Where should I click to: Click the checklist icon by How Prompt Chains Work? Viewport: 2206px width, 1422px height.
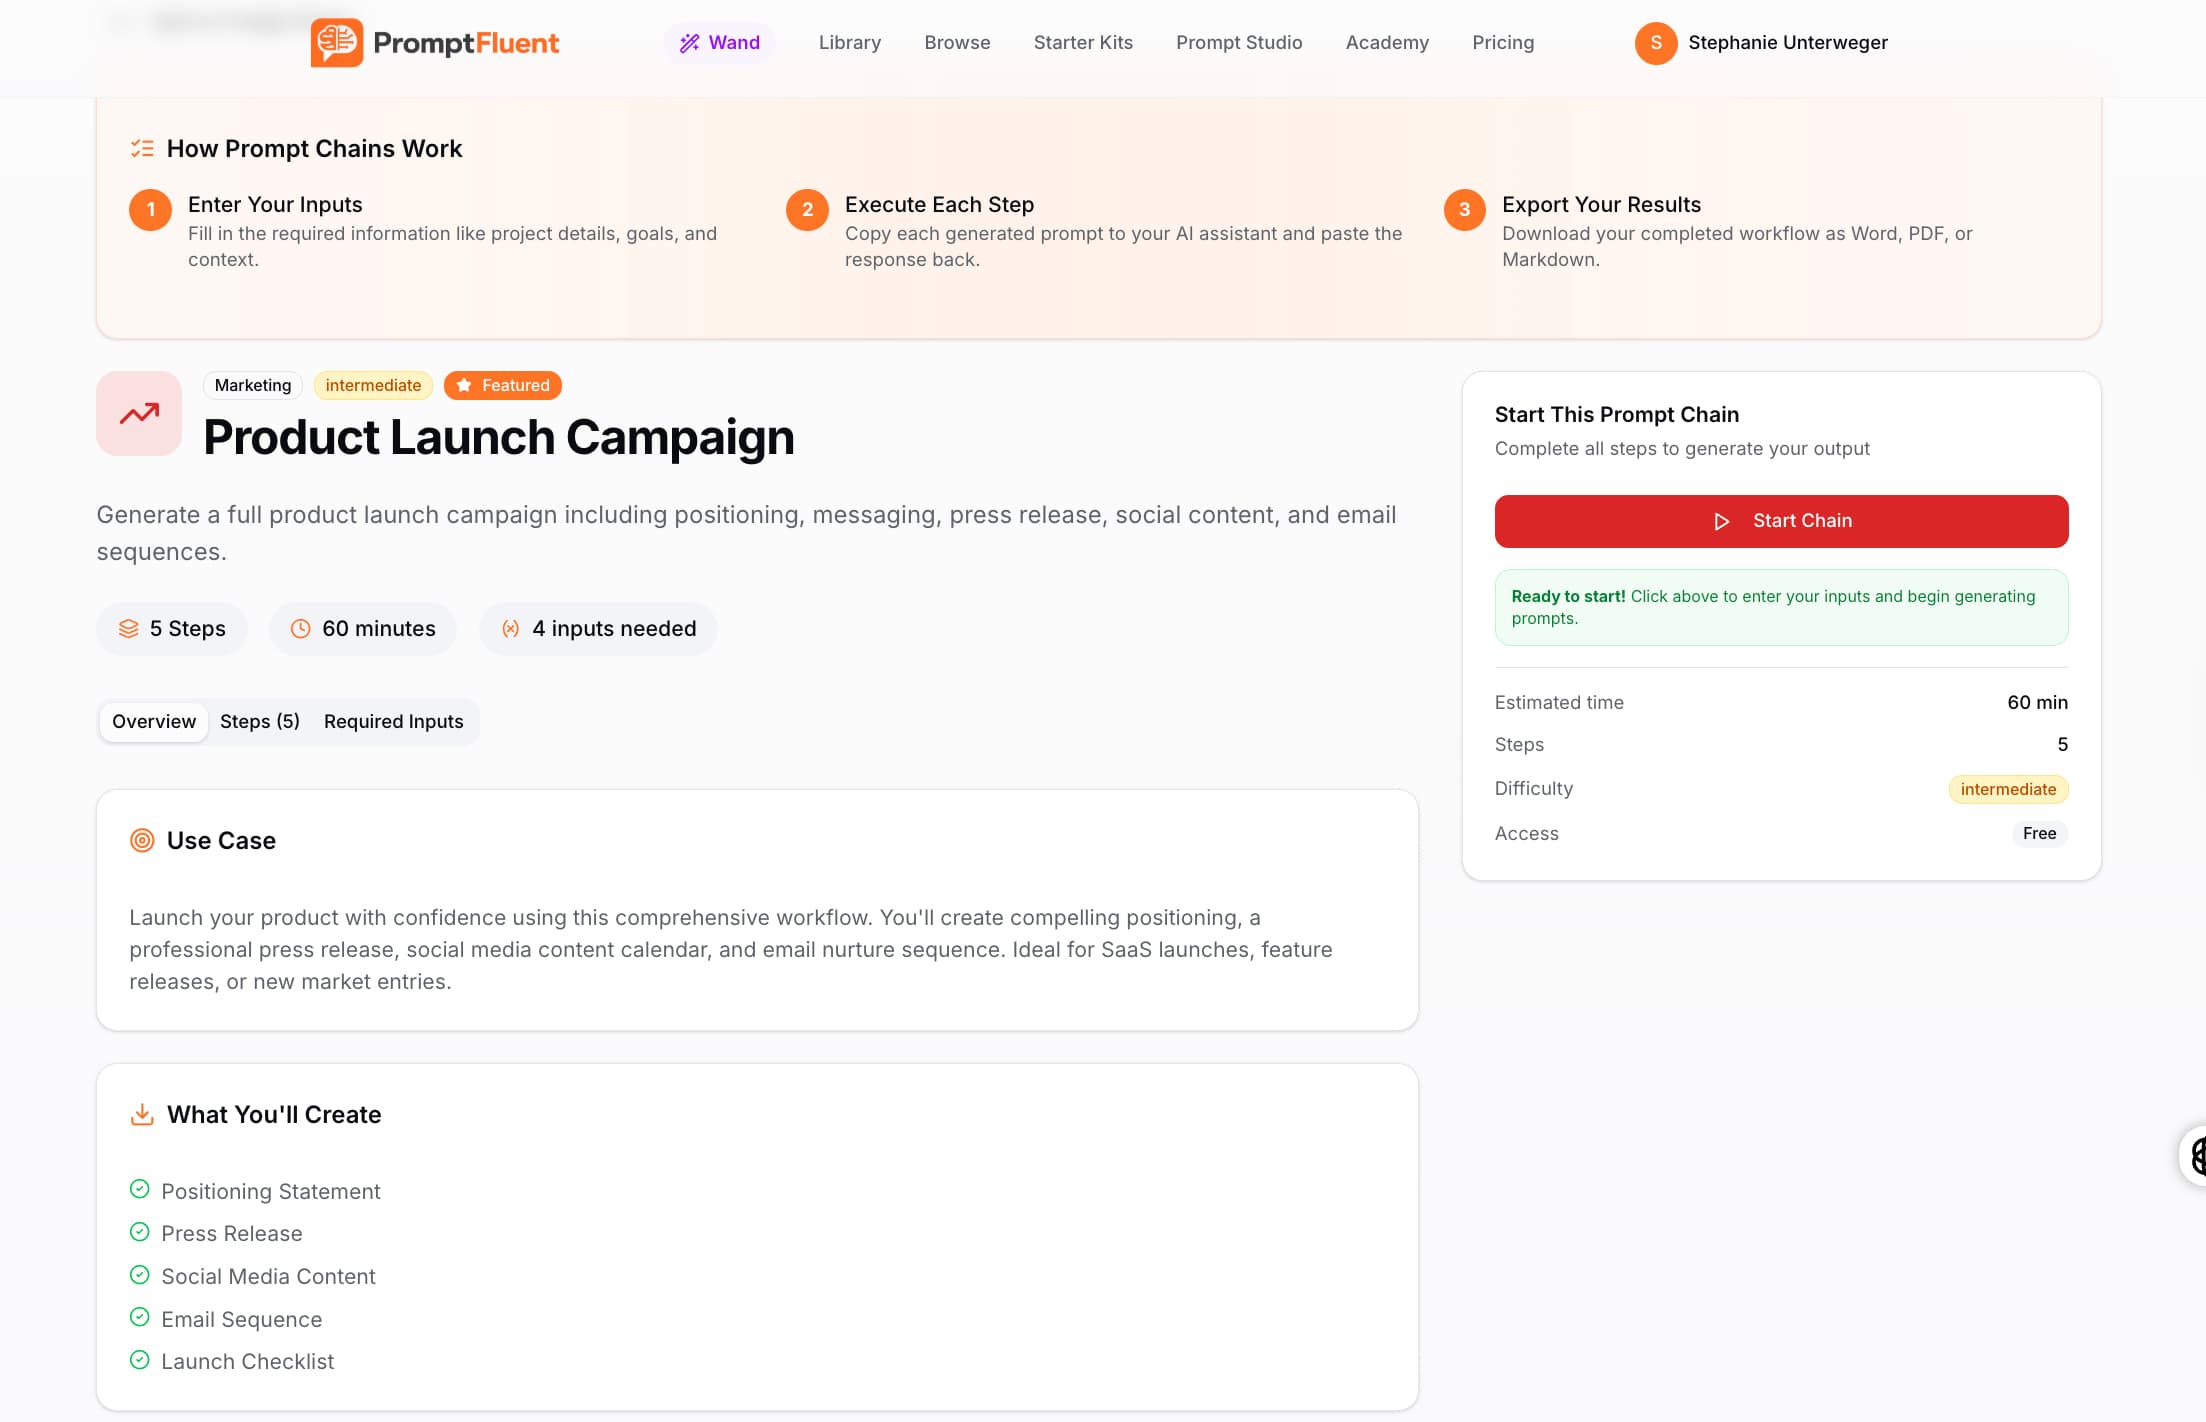pyautogui.click(x=142, y=148)
